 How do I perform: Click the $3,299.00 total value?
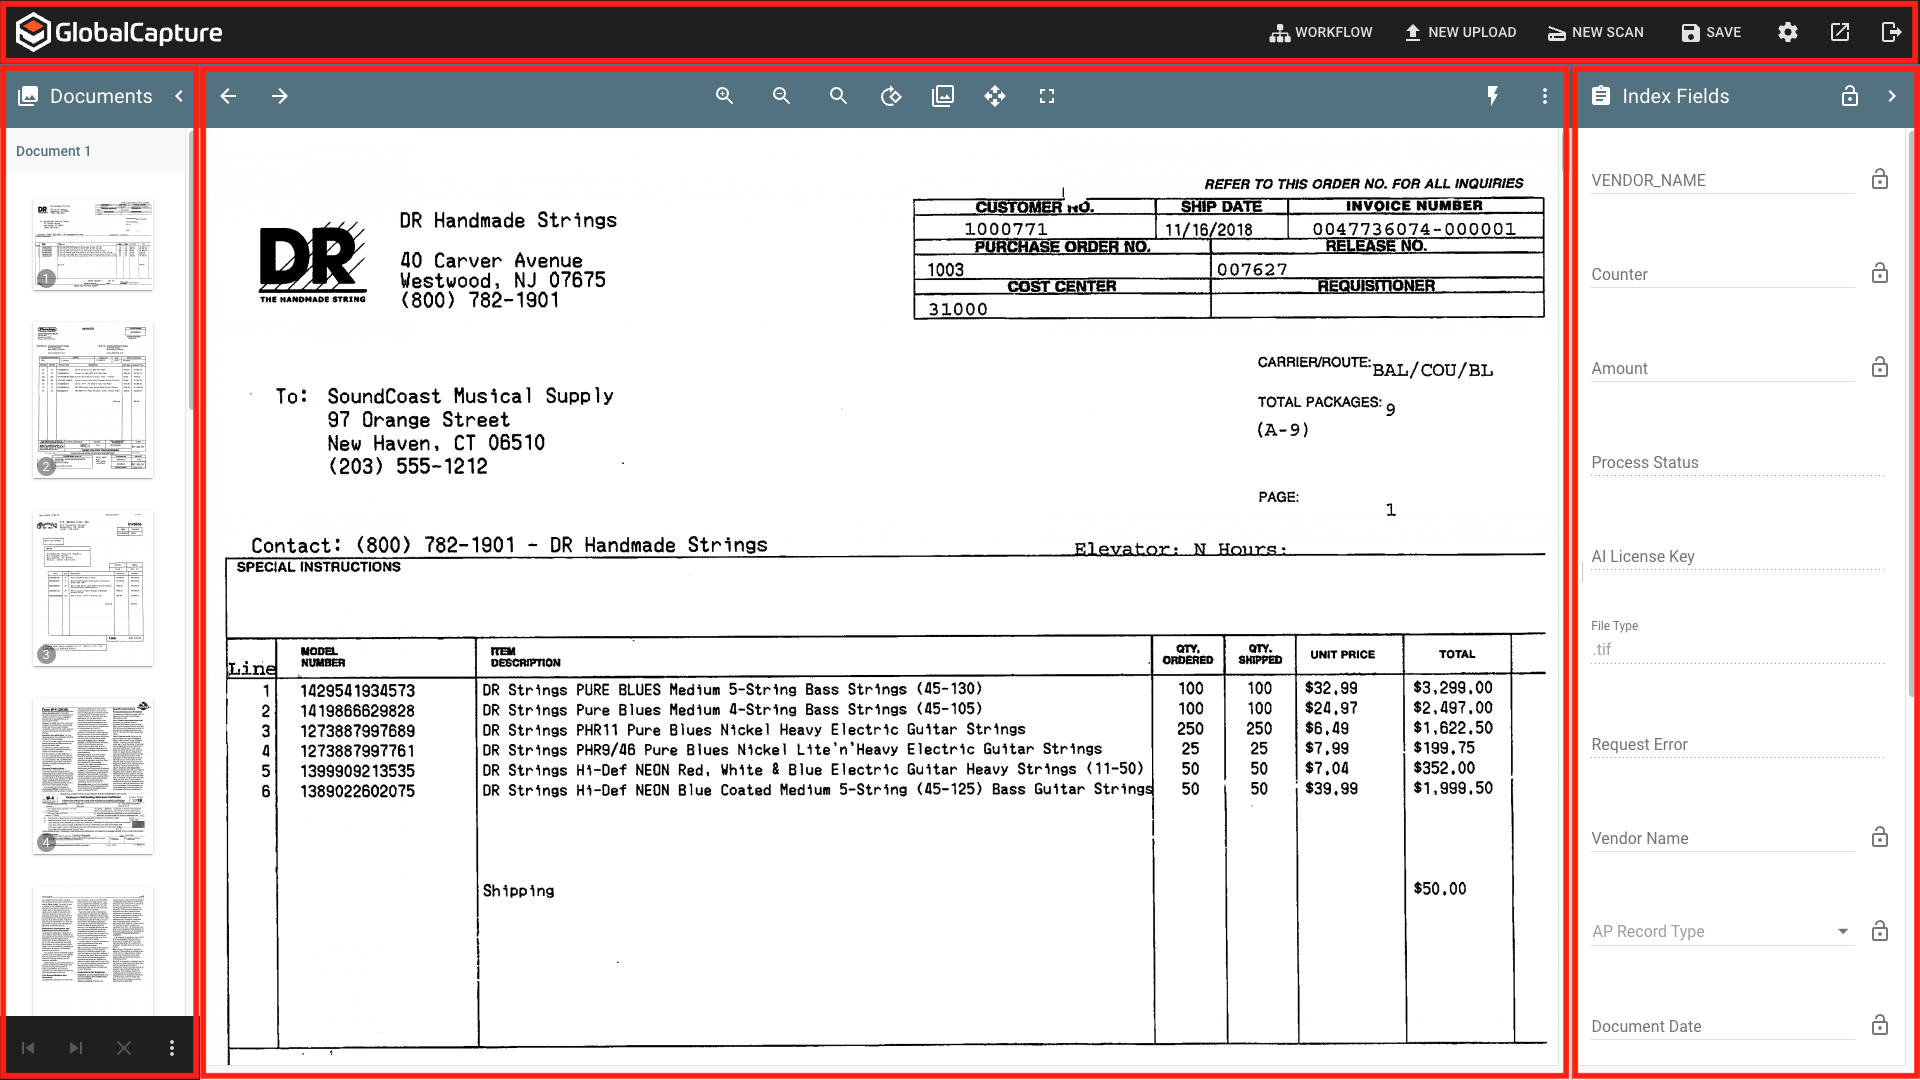click(x=1452, y=688)
